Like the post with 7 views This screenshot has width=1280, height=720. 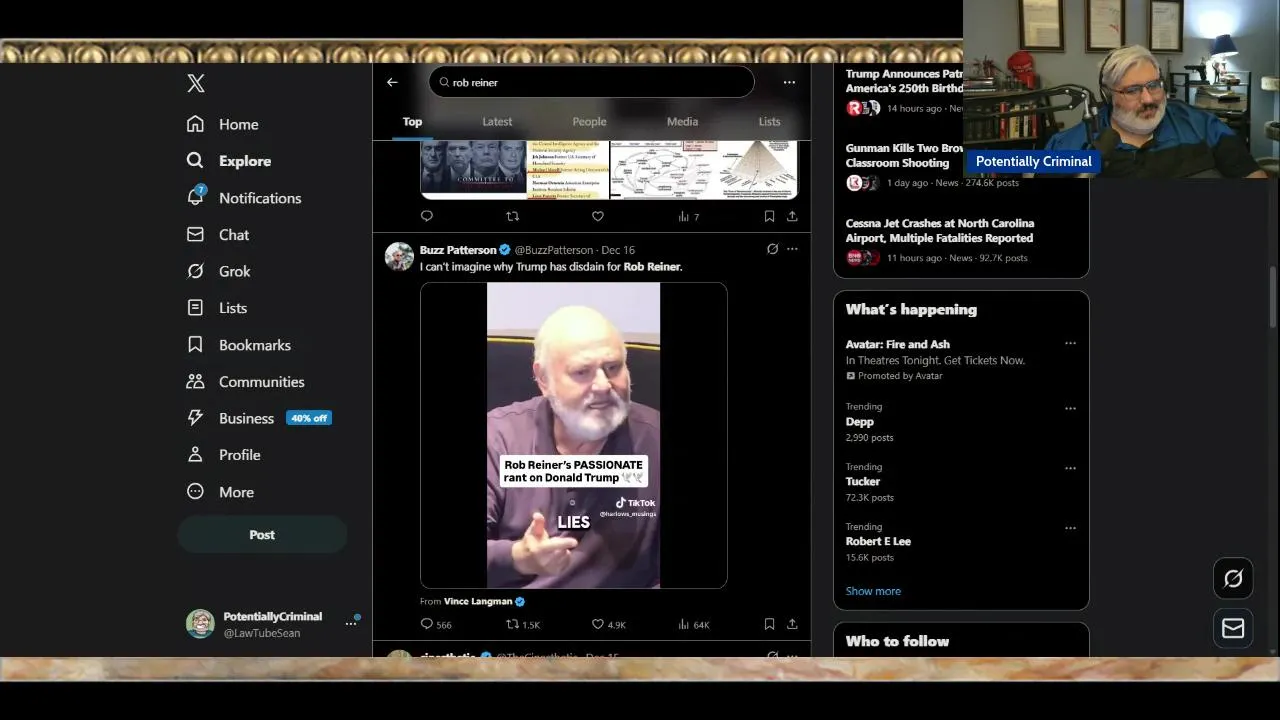[x=597, y=216]
